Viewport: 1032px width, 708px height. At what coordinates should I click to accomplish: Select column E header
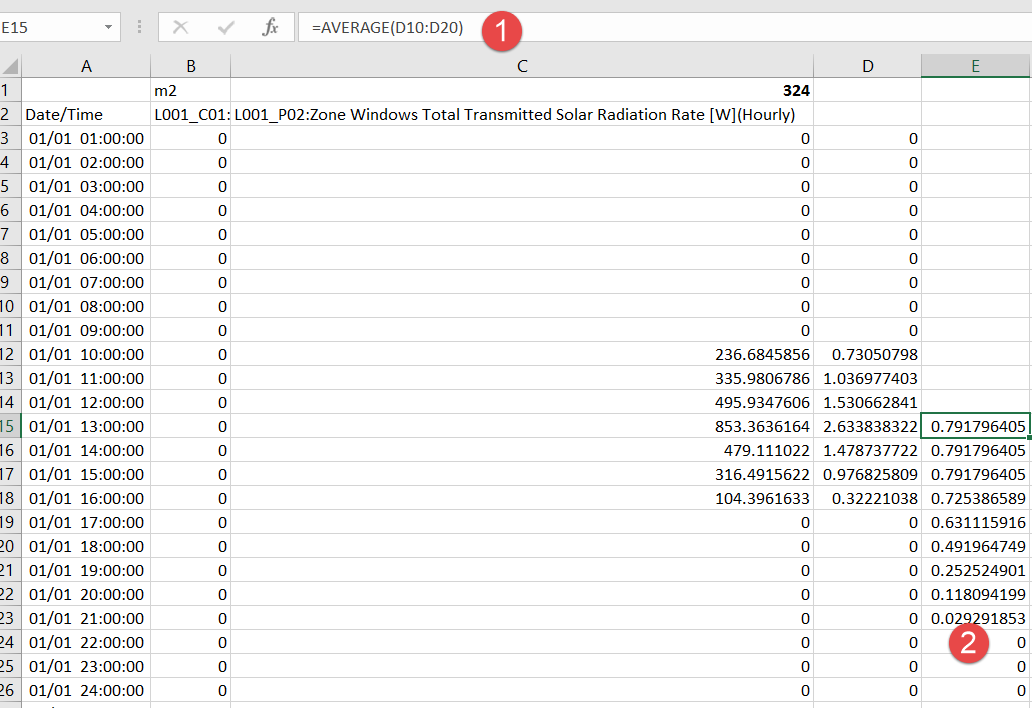pyautogui.click(x=975, y=66)
